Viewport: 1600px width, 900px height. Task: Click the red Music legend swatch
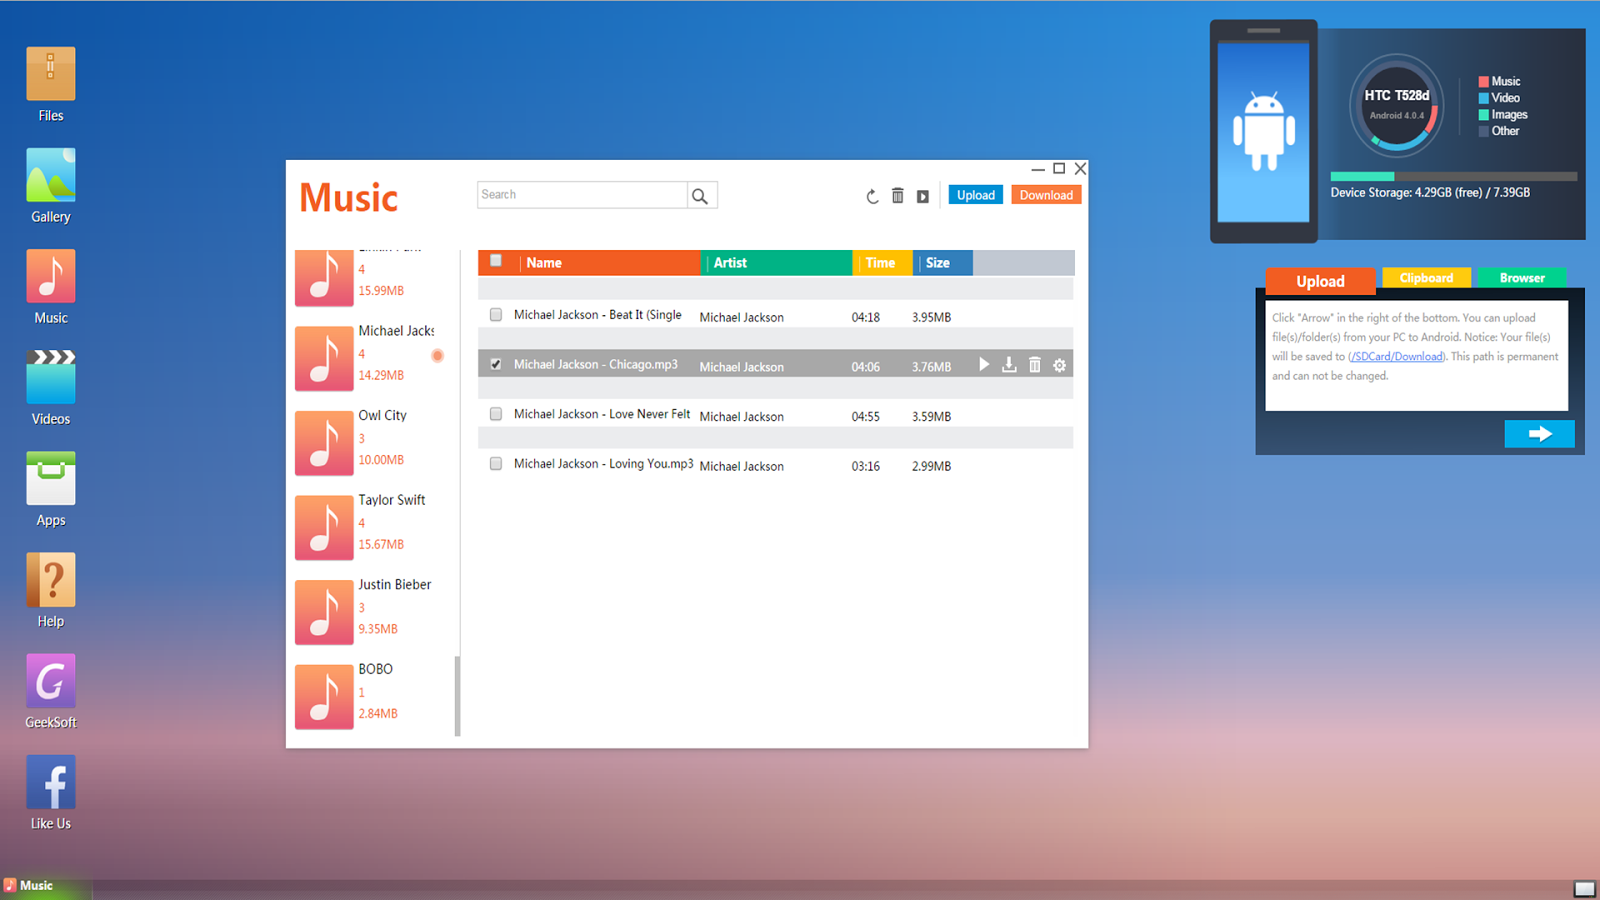[1484, 82]
